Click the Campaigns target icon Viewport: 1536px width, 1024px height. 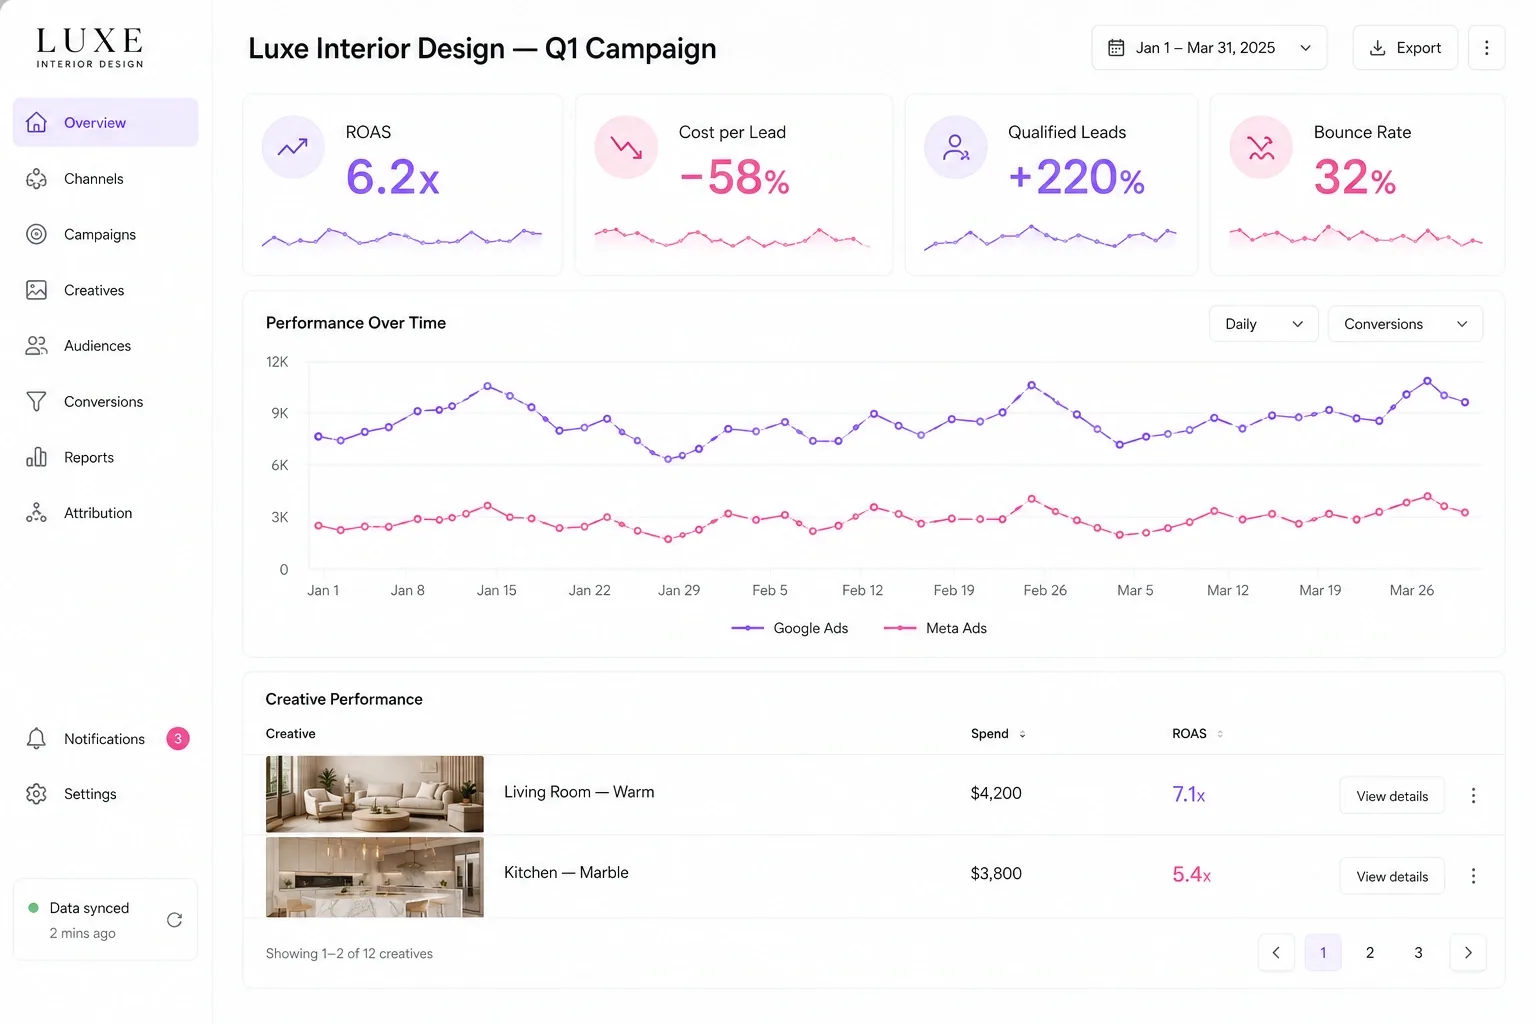pyautogui.click(x=37, y=234)
